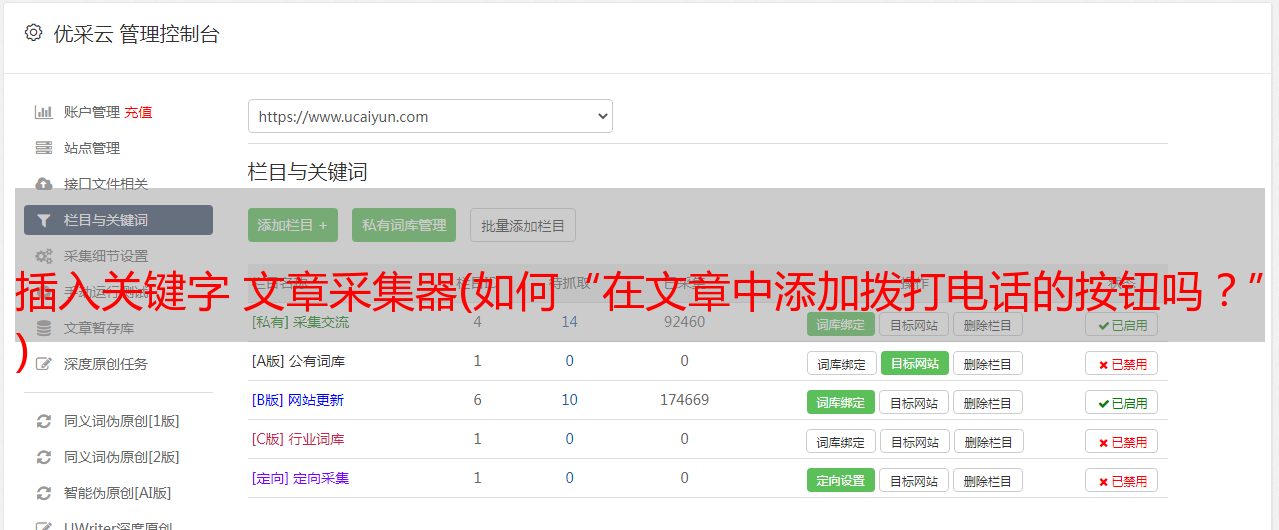Image resolution: width=1279 pixels, height=530 pixels.
Task: Click the refresh icon for 智能伪原创[AI版]
Action: point(43,493)
